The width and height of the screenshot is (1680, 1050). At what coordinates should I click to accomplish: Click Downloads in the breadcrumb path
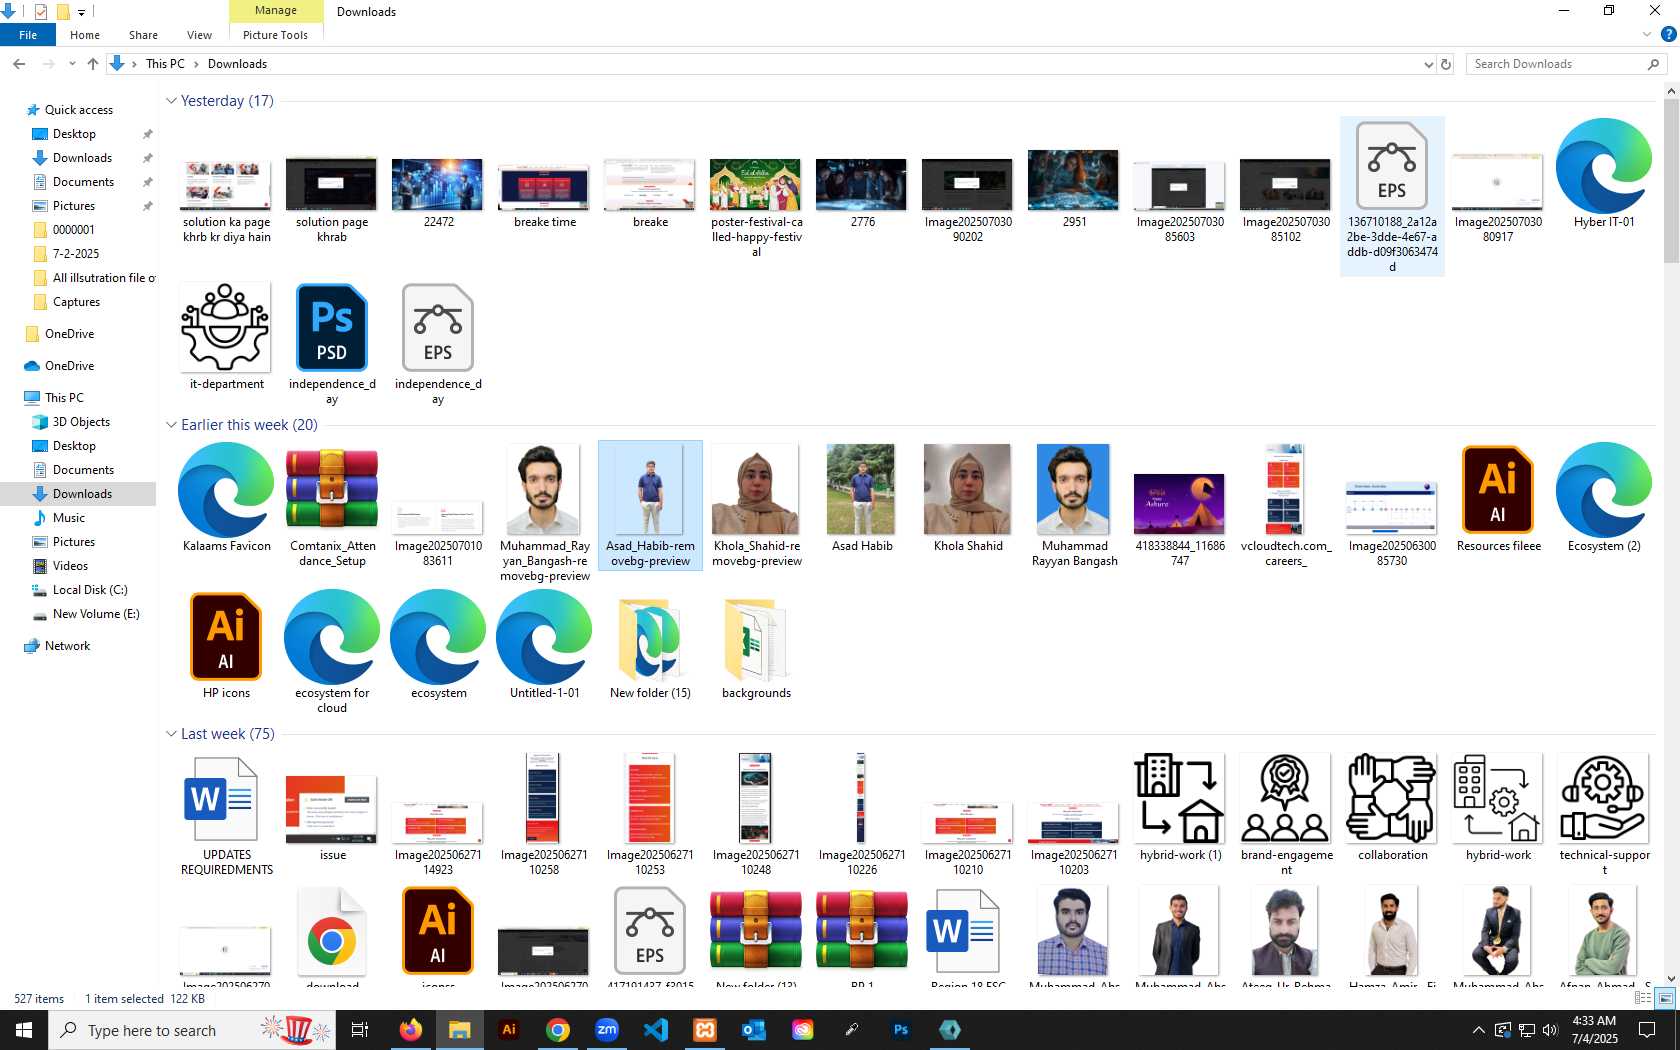pos(237,64)
